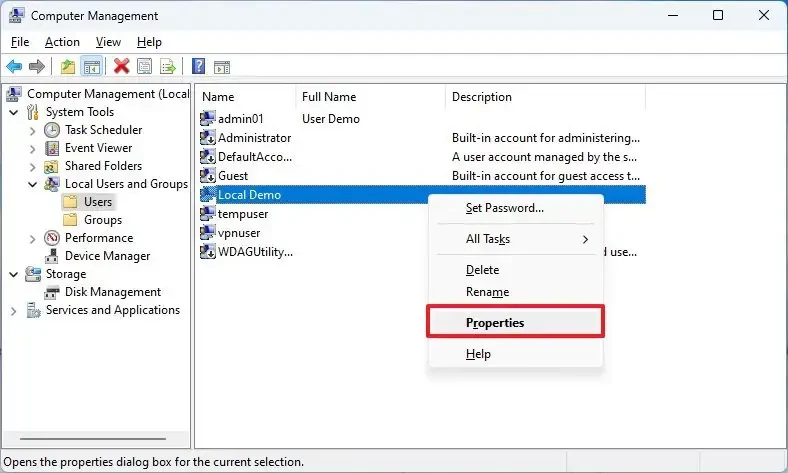Click the Export List toolbar icon
This screenshot has height=473, width=788.
pyautogui.click(x=168, y=66)
